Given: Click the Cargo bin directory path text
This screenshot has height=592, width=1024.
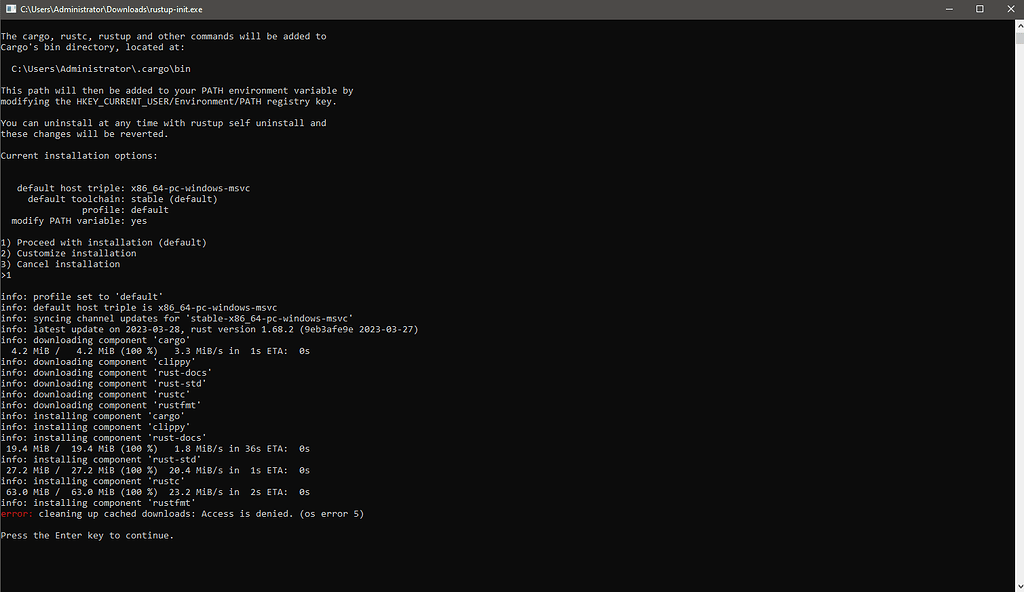Looking at the screenshot, I should coord(100,68).
